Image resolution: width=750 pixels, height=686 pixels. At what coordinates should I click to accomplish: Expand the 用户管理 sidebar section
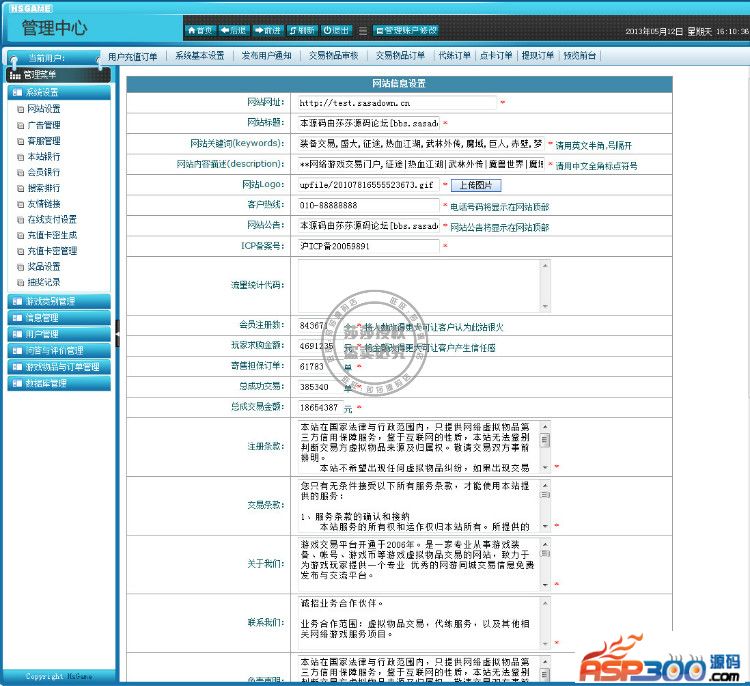pyautogui.click(x=59, y=334)
